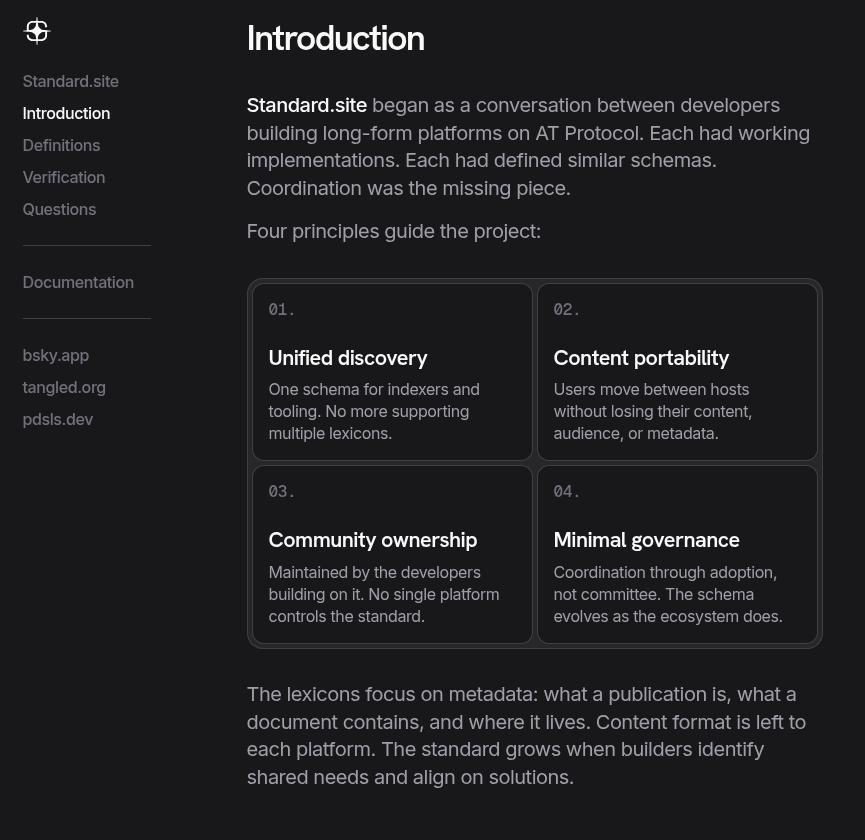Click the 02. number label
865x840 pixels.
[x=566, y=310]
